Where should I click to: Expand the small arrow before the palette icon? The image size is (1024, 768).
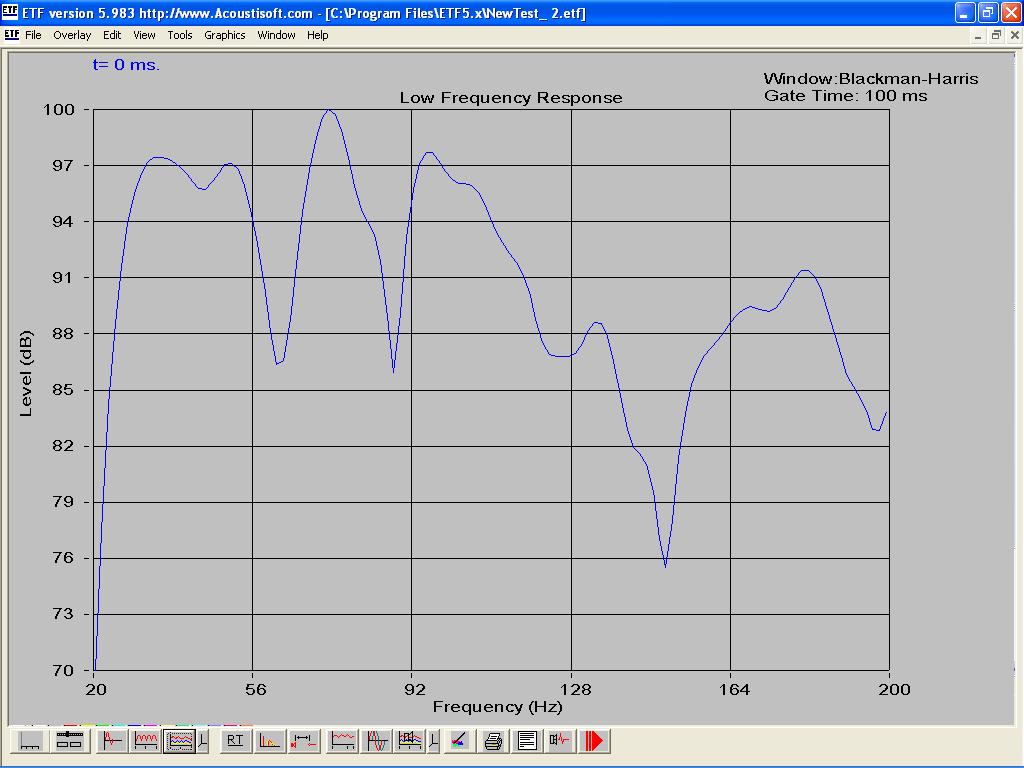[433, 741]
